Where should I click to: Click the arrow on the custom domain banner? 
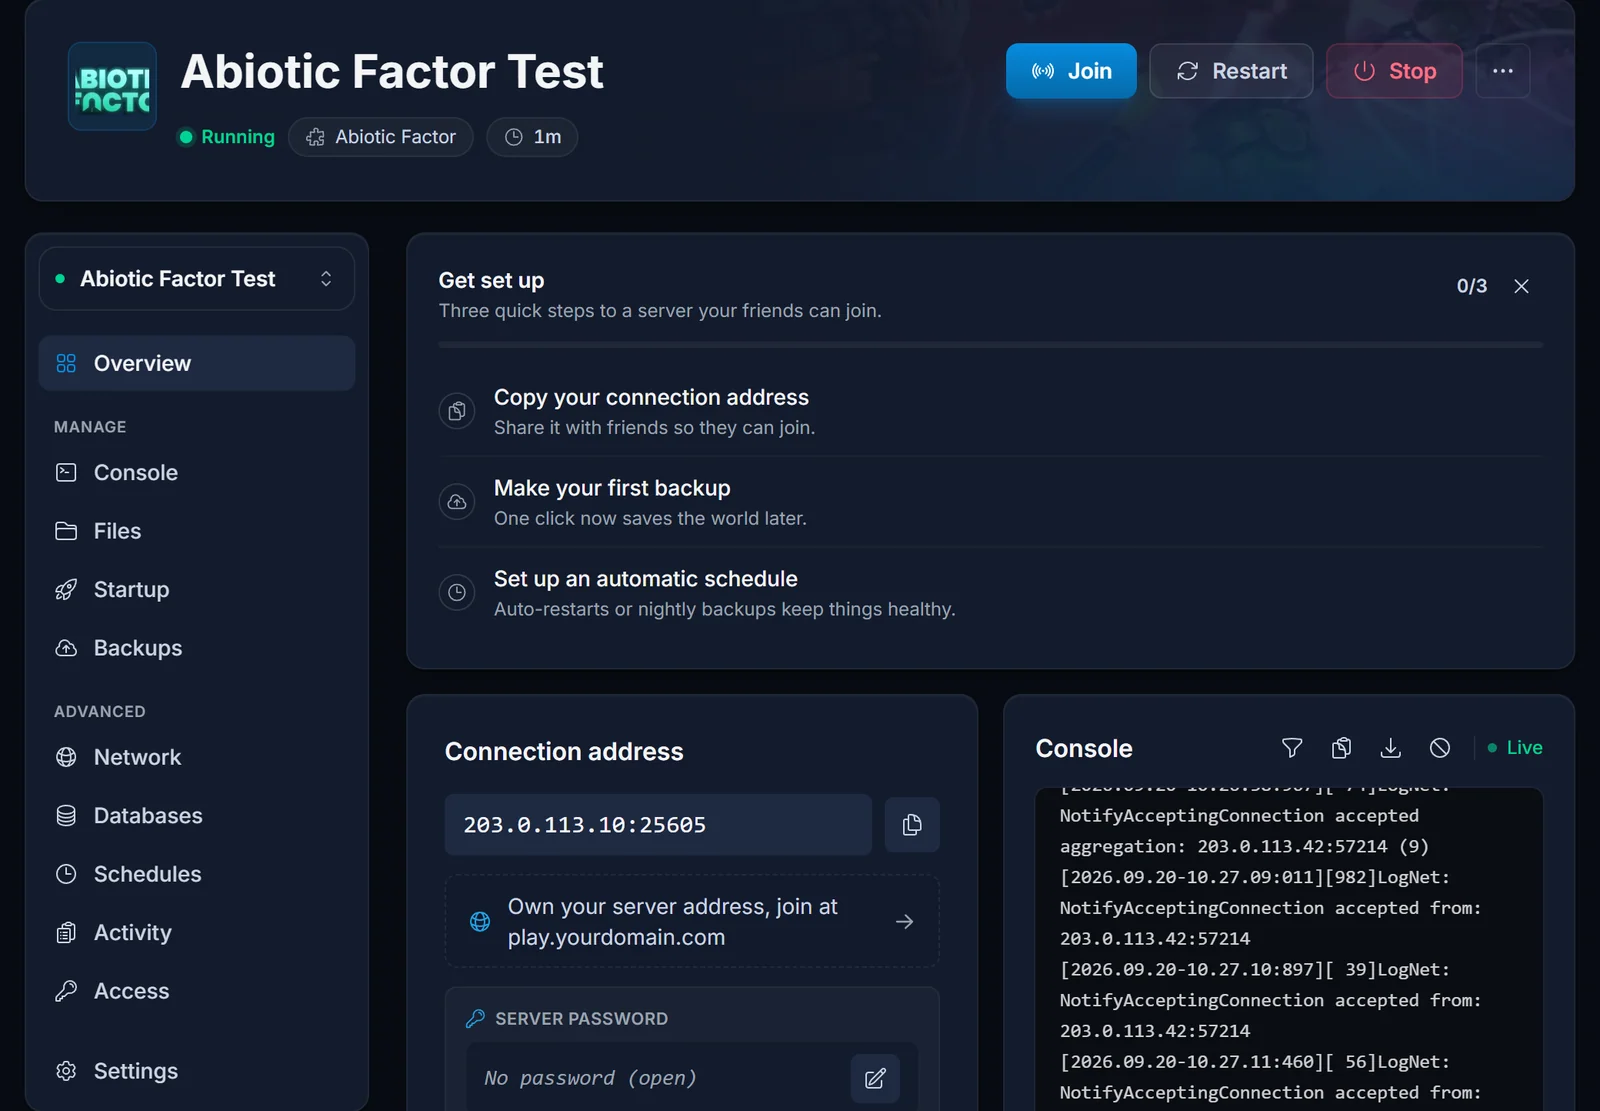coord(905,921)
